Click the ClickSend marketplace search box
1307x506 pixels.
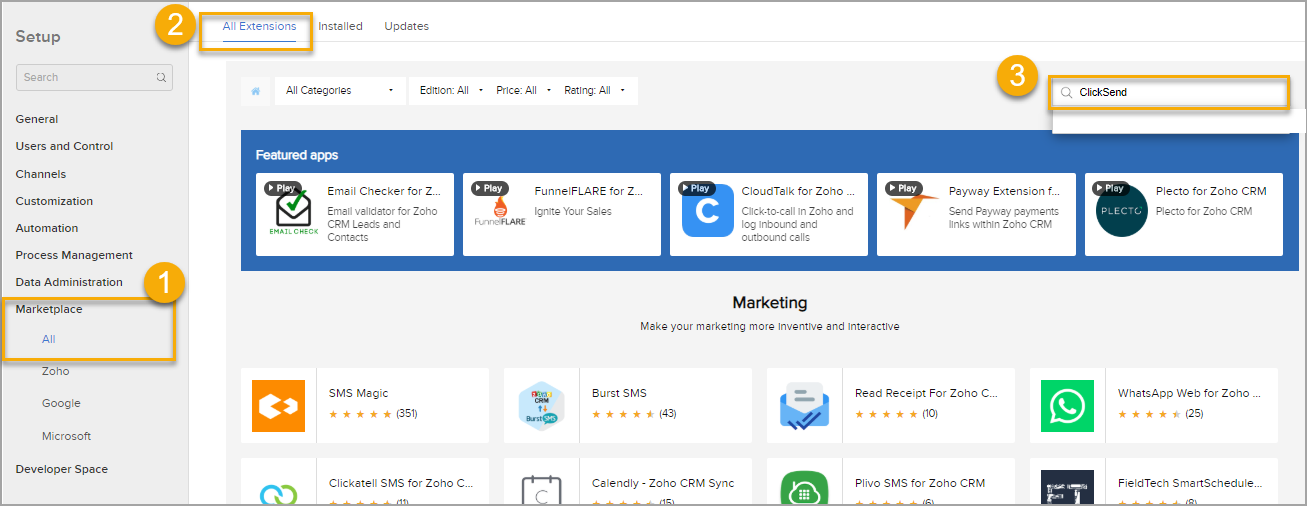(1170, 92)
